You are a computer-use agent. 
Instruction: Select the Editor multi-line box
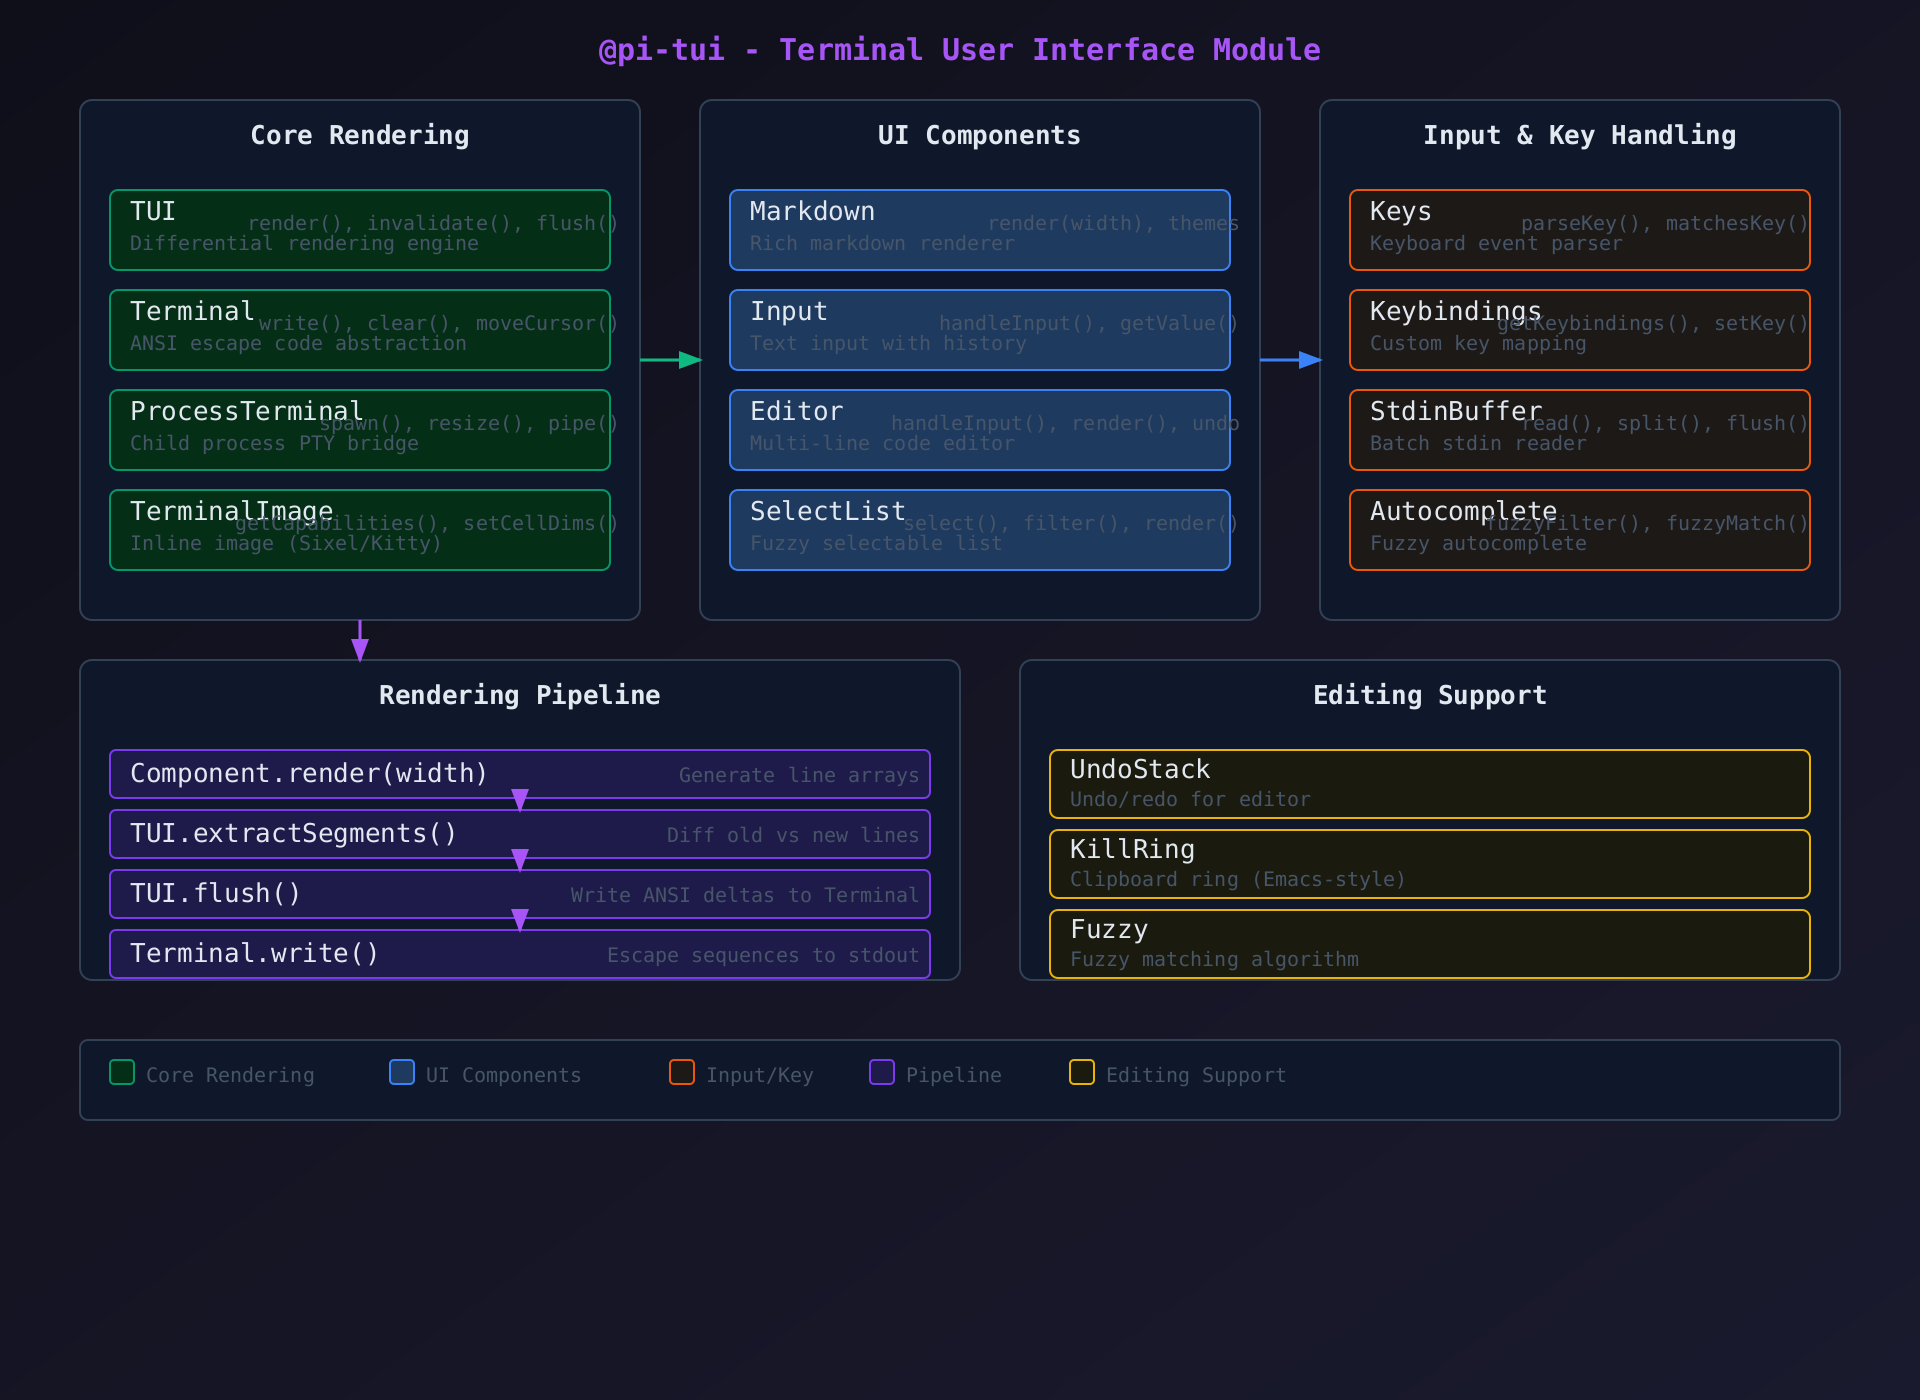[980, 430]
